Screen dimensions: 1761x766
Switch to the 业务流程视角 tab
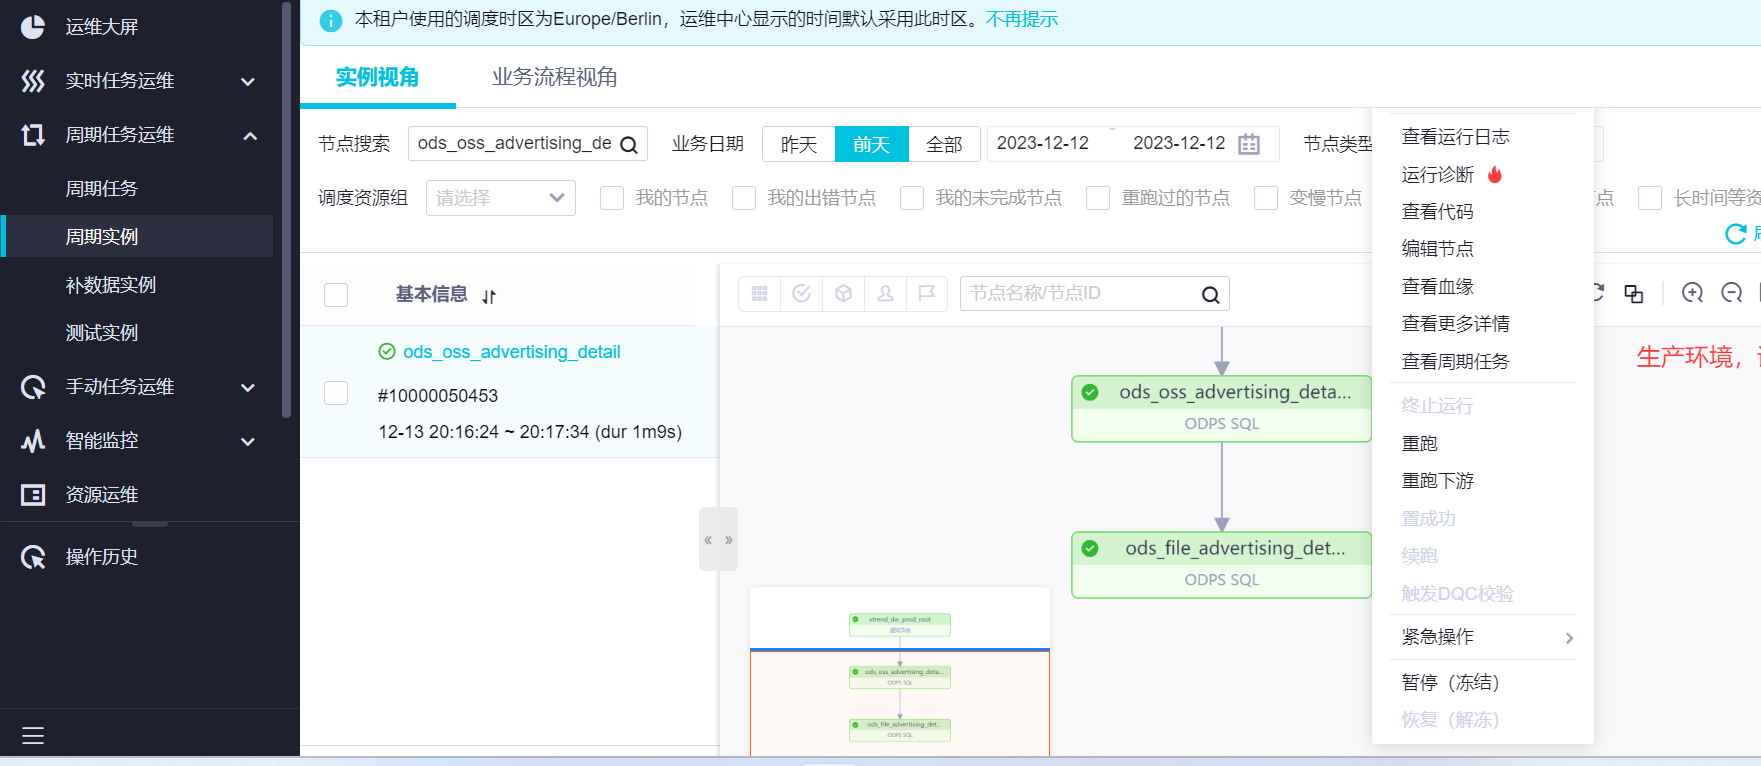tap(554, 77)
